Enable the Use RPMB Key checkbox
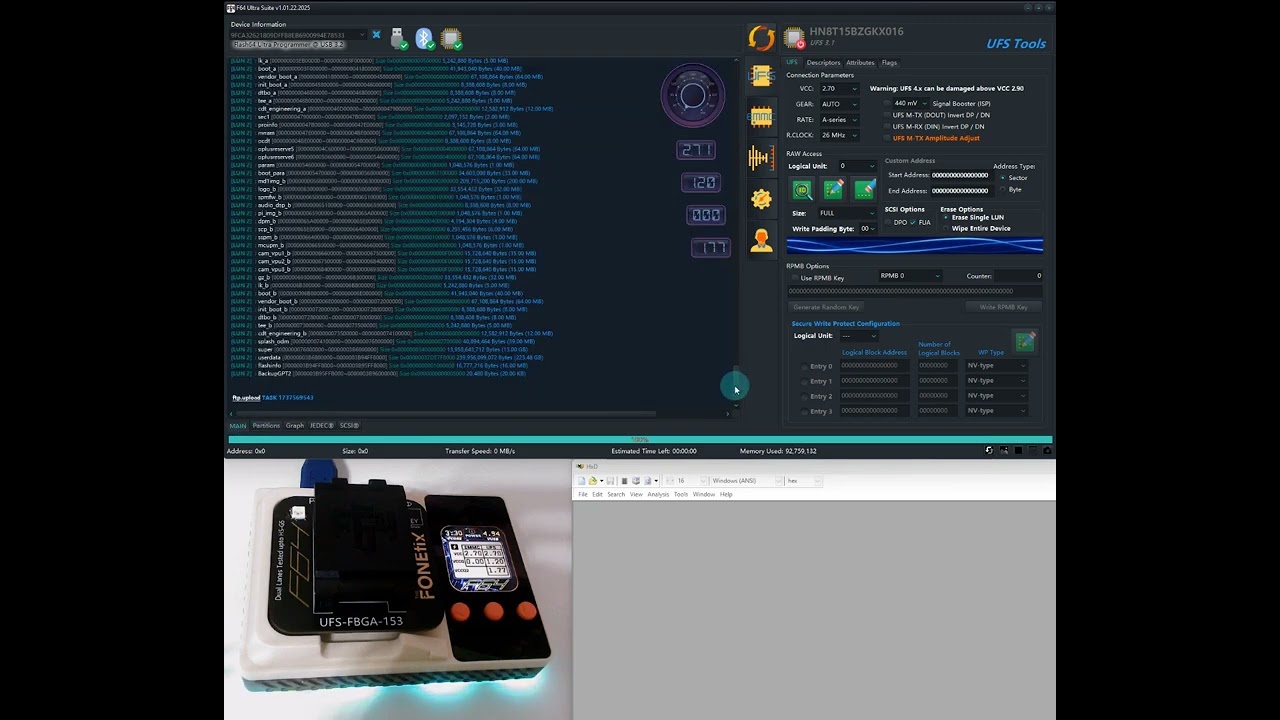Viewport: 1280px width, 720px height. coord(796,277)
